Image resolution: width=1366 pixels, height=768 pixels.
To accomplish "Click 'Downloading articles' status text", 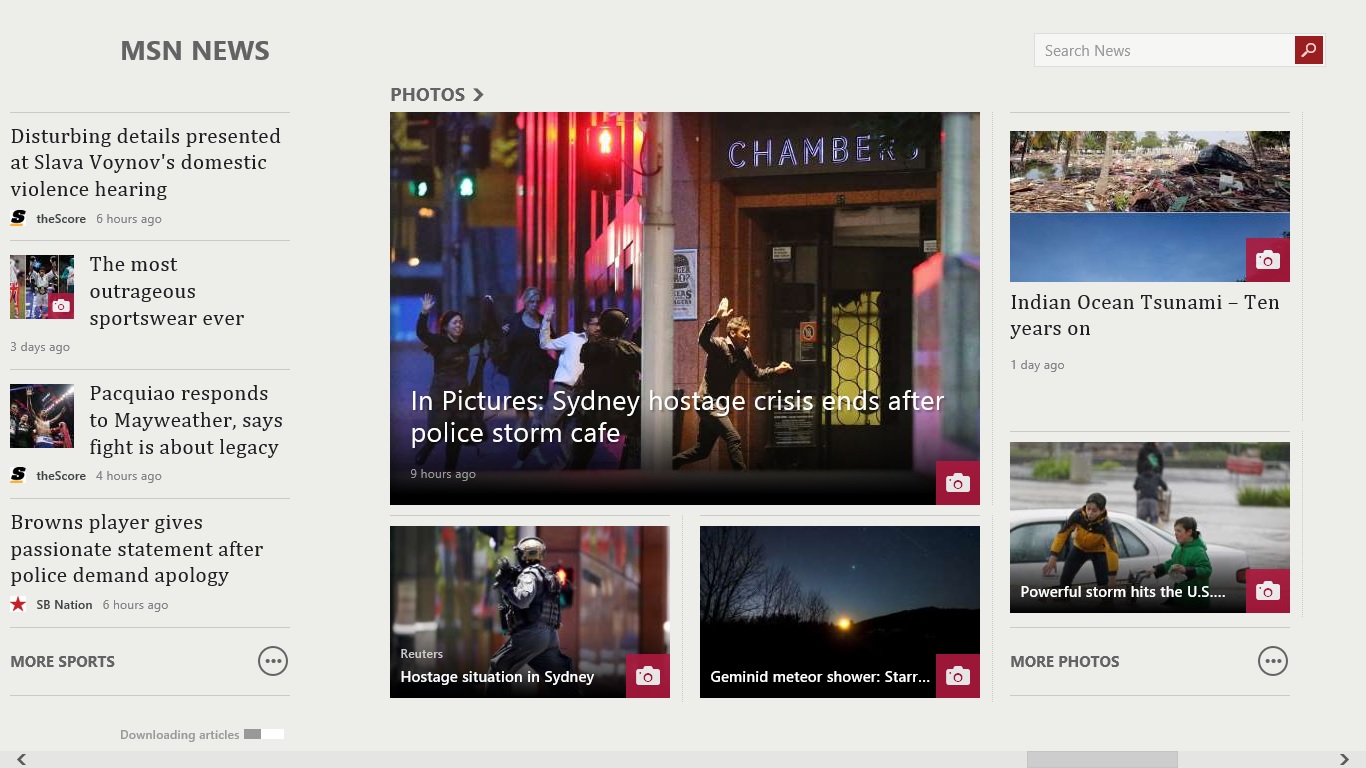I will click(x=180, y=735).
